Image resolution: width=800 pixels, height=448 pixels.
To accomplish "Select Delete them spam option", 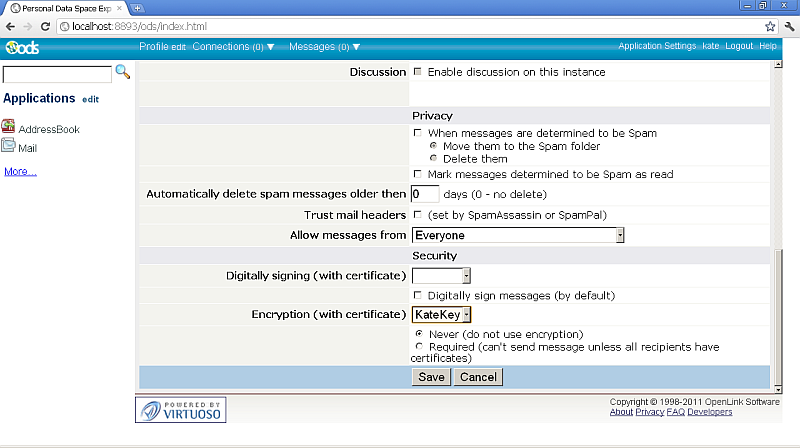I will tap(433, 158).
